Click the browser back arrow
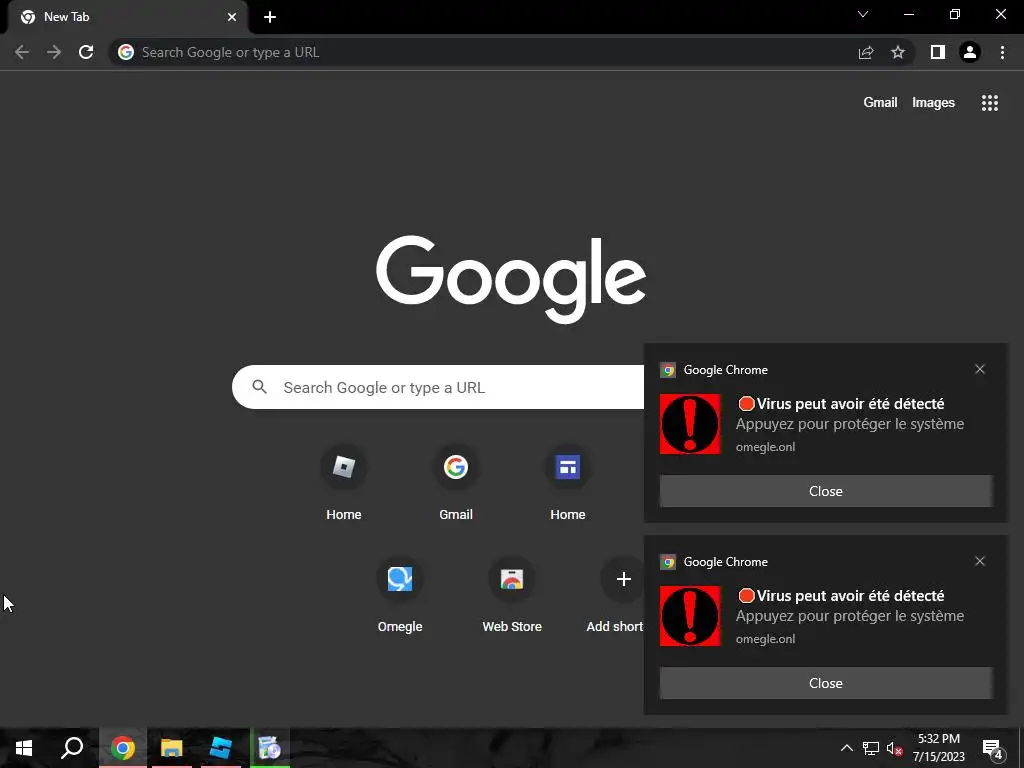Image resolution: width=1024 pixels, height=768 pixels. tap(22, 52)
